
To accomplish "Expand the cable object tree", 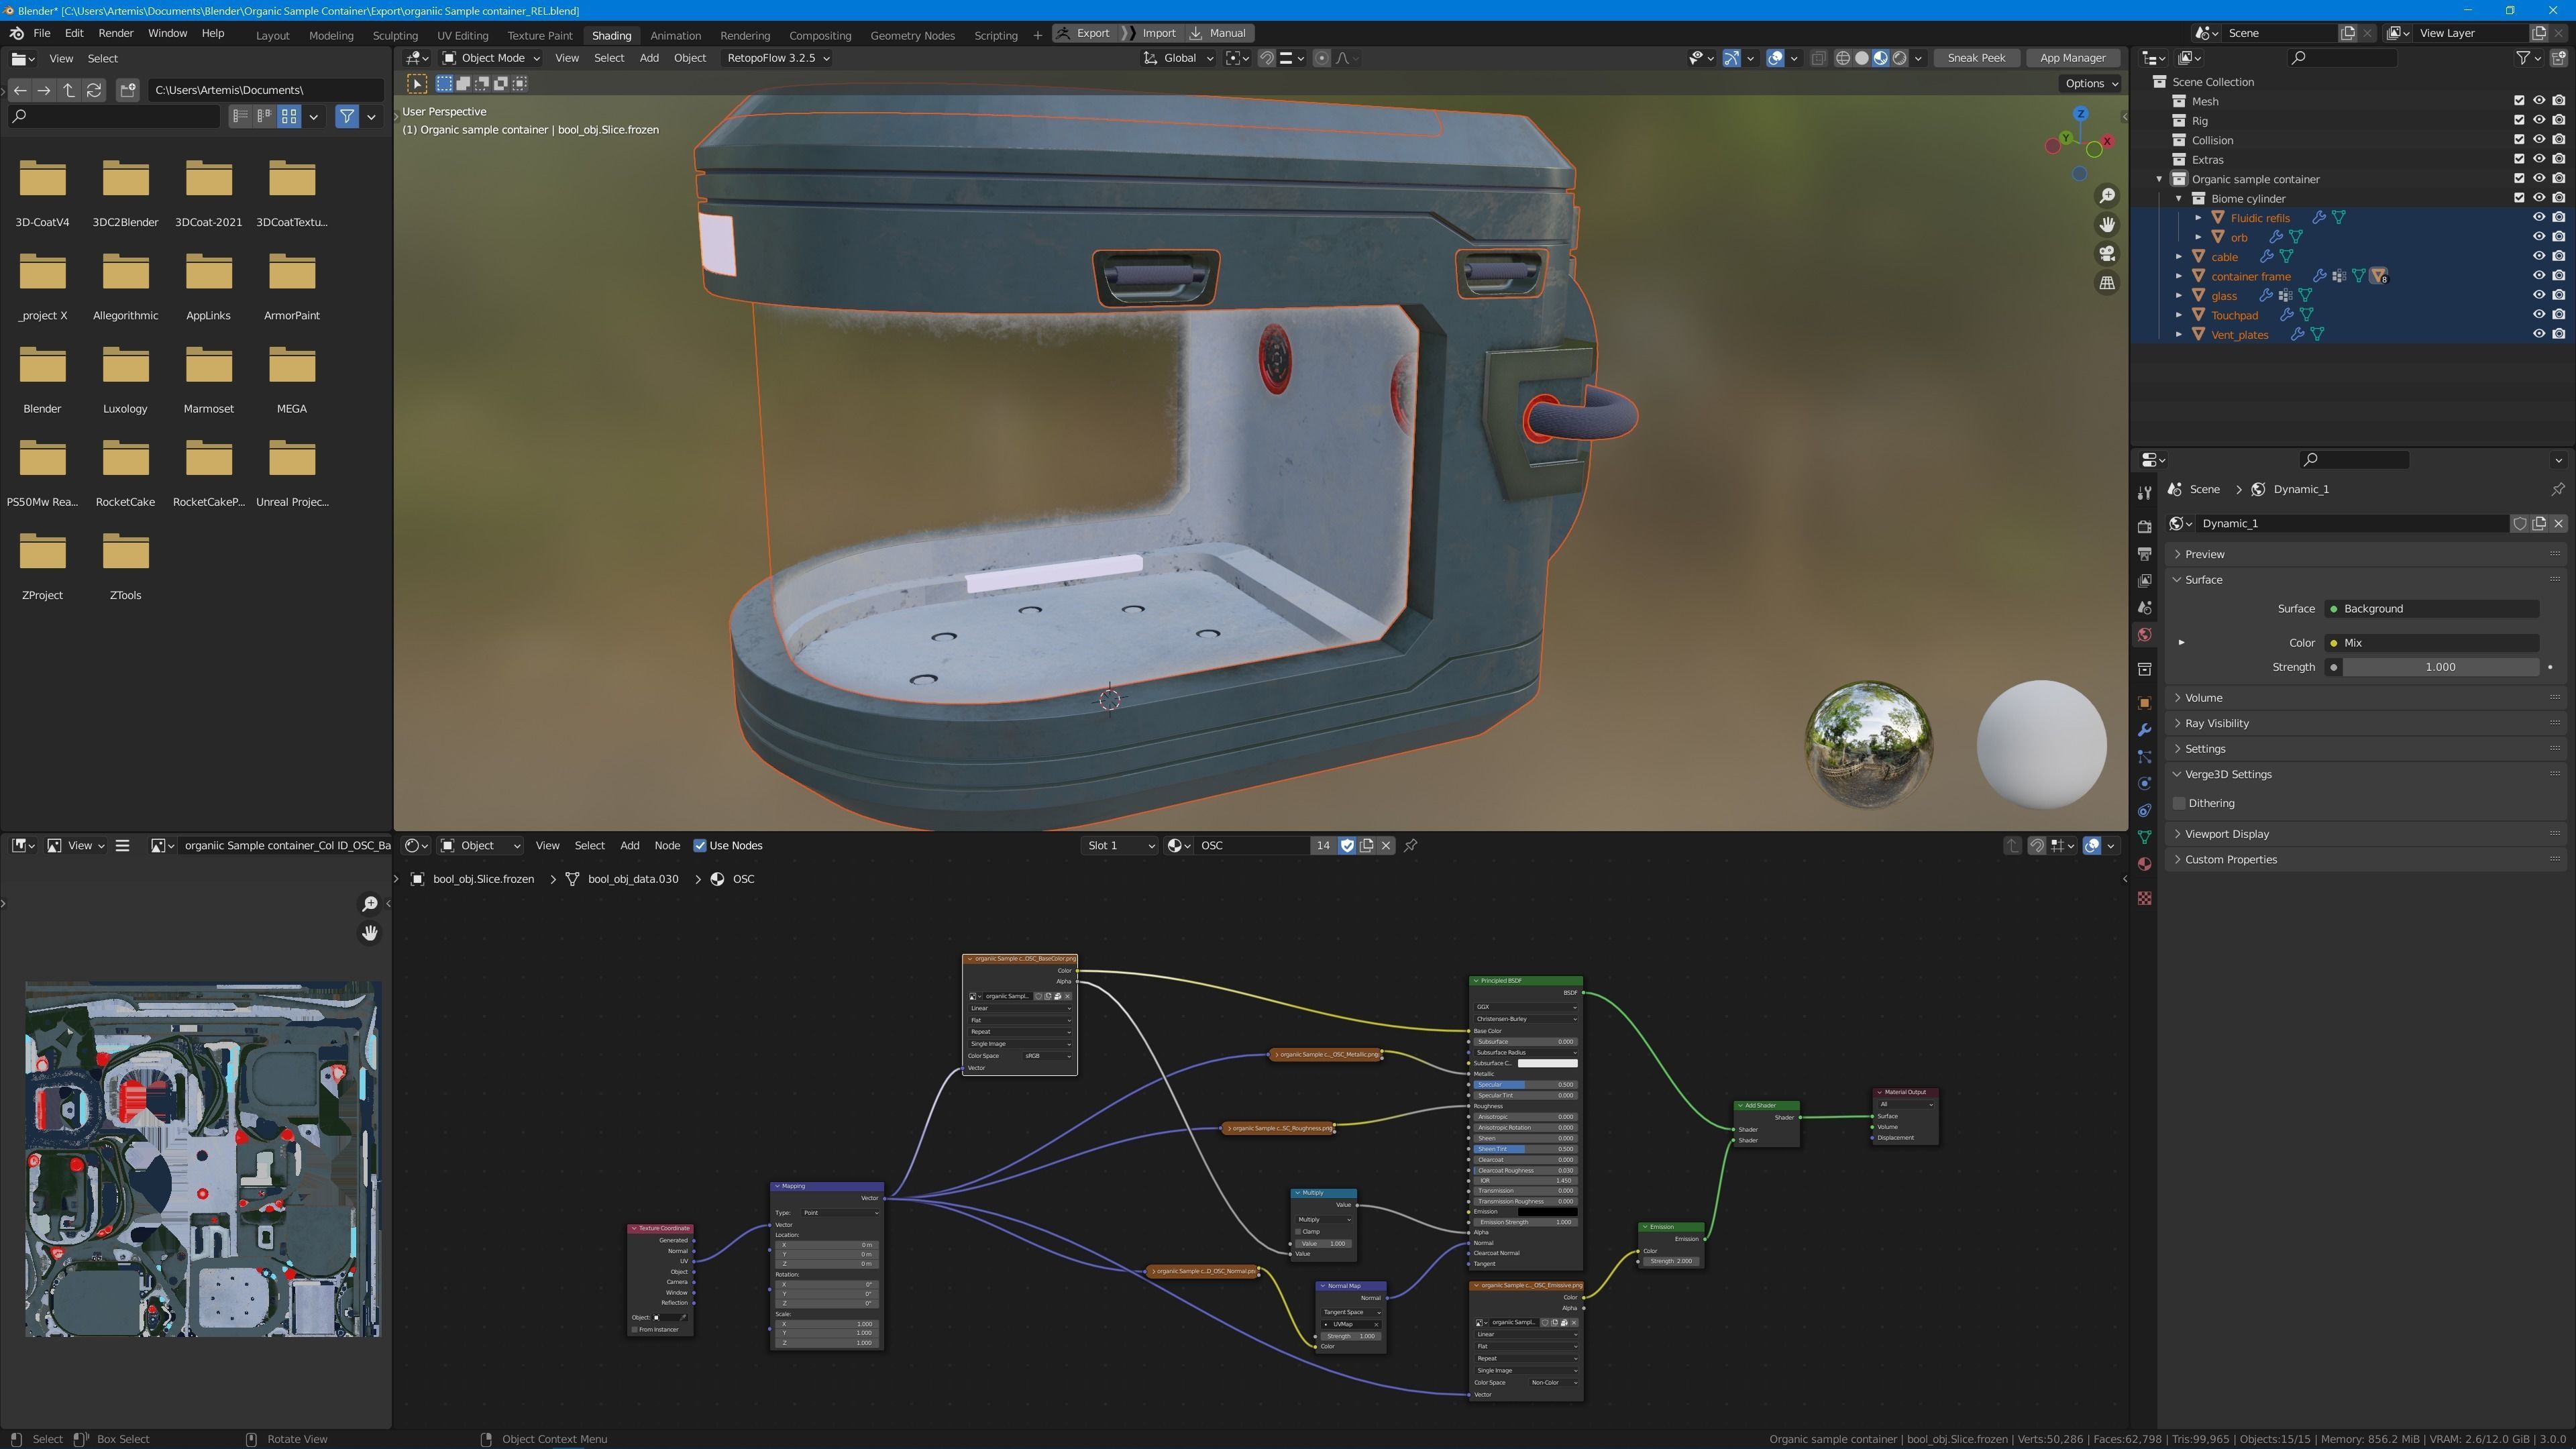I will pyautogui.click(x=2179, y=257).
